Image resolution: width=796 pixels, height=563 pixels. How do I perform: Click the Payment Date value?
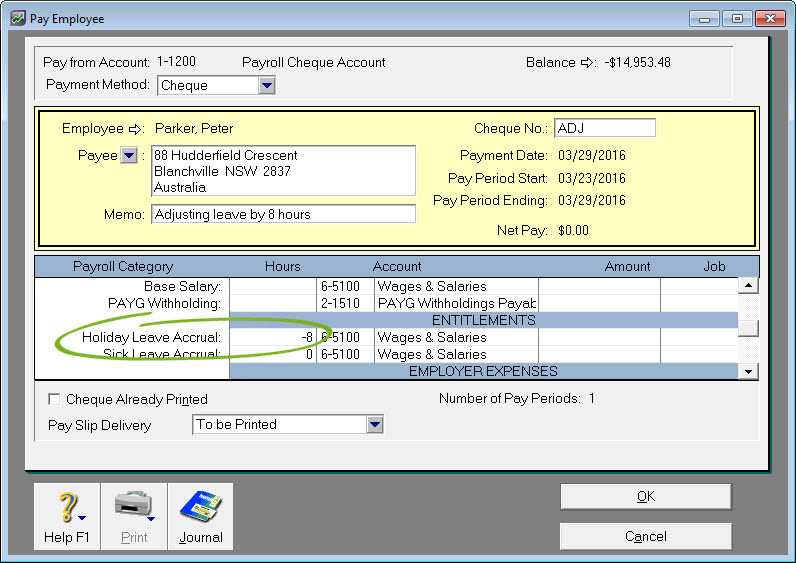point(592,156)
